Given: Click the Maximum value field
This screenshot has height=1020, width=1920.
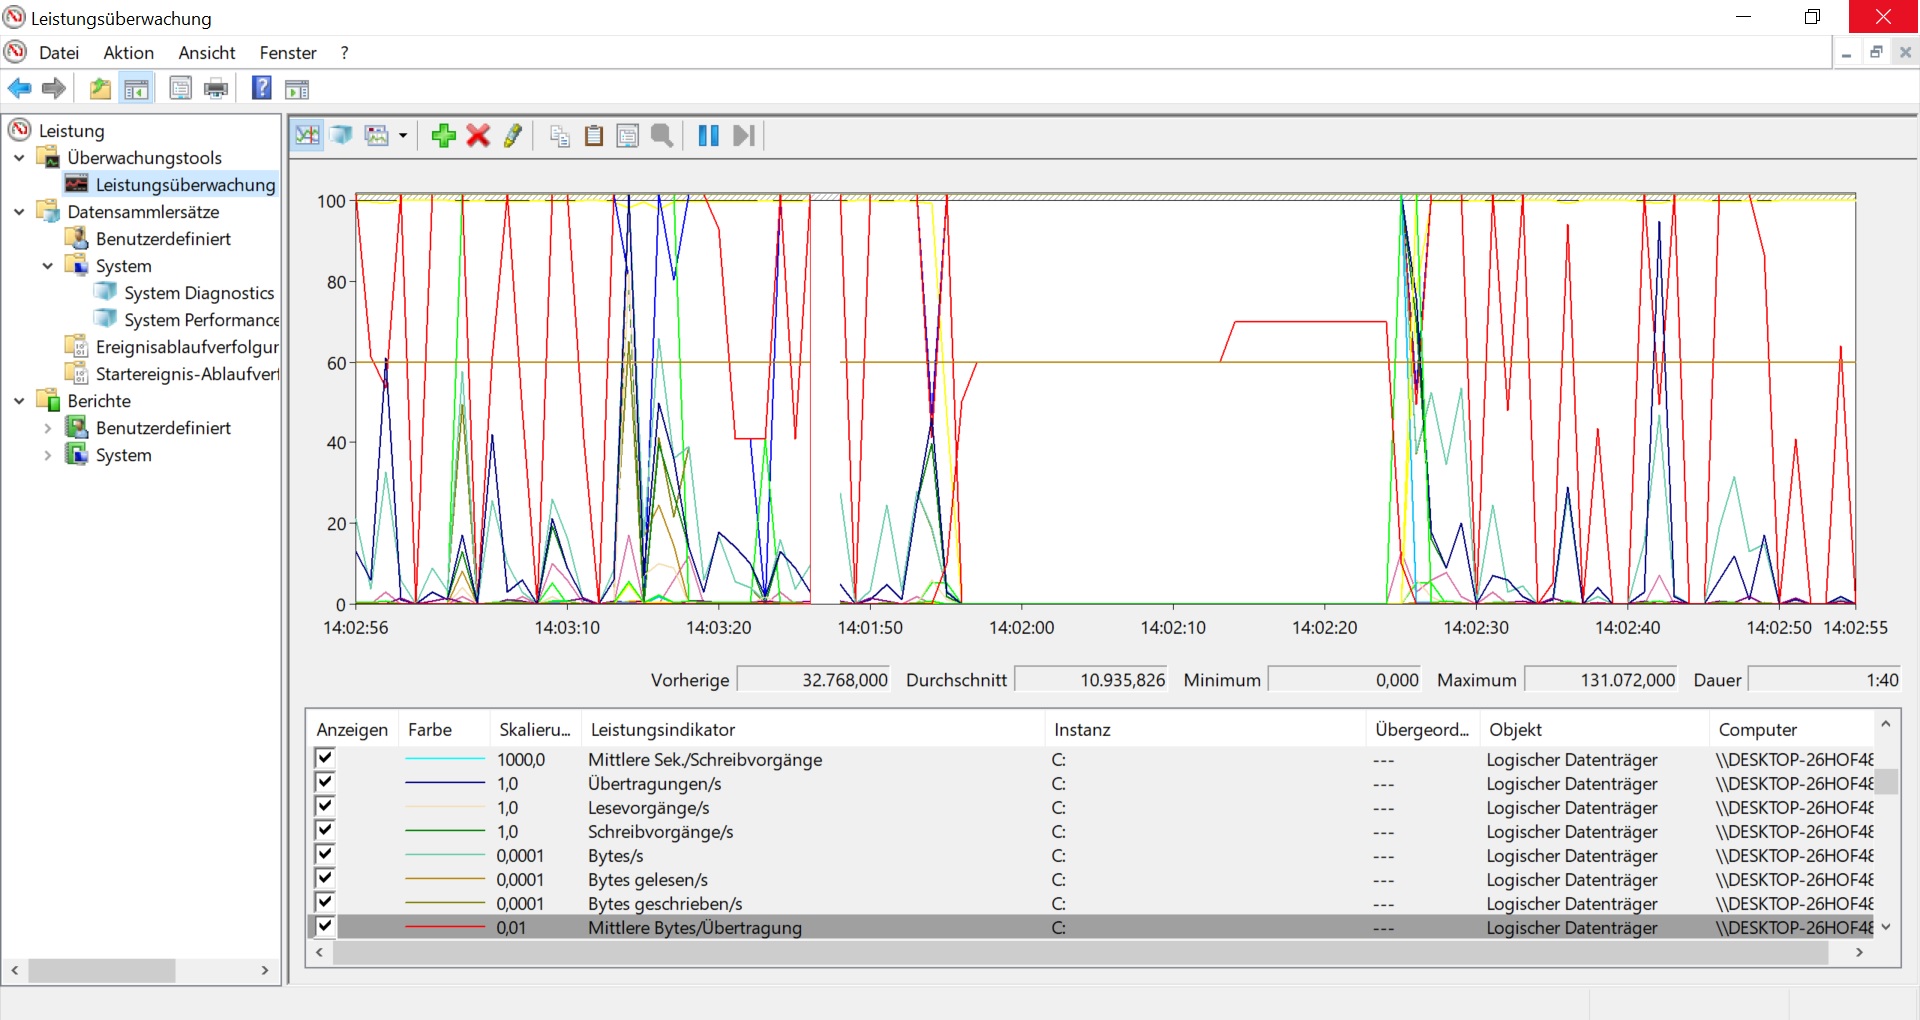Looking at the screenshot, I should (x=1602, y=680).
